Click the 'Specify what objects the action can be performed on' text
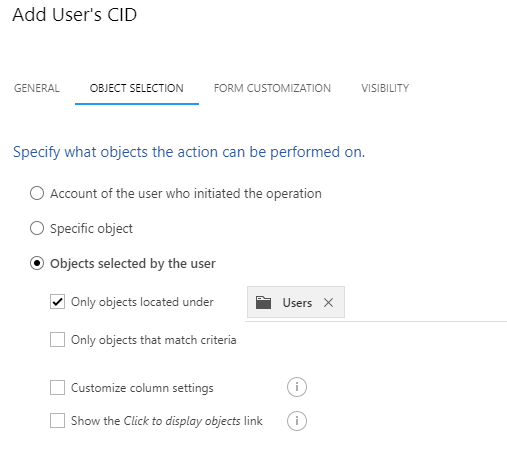Screen dimensions: 507x462 (189, 152)
